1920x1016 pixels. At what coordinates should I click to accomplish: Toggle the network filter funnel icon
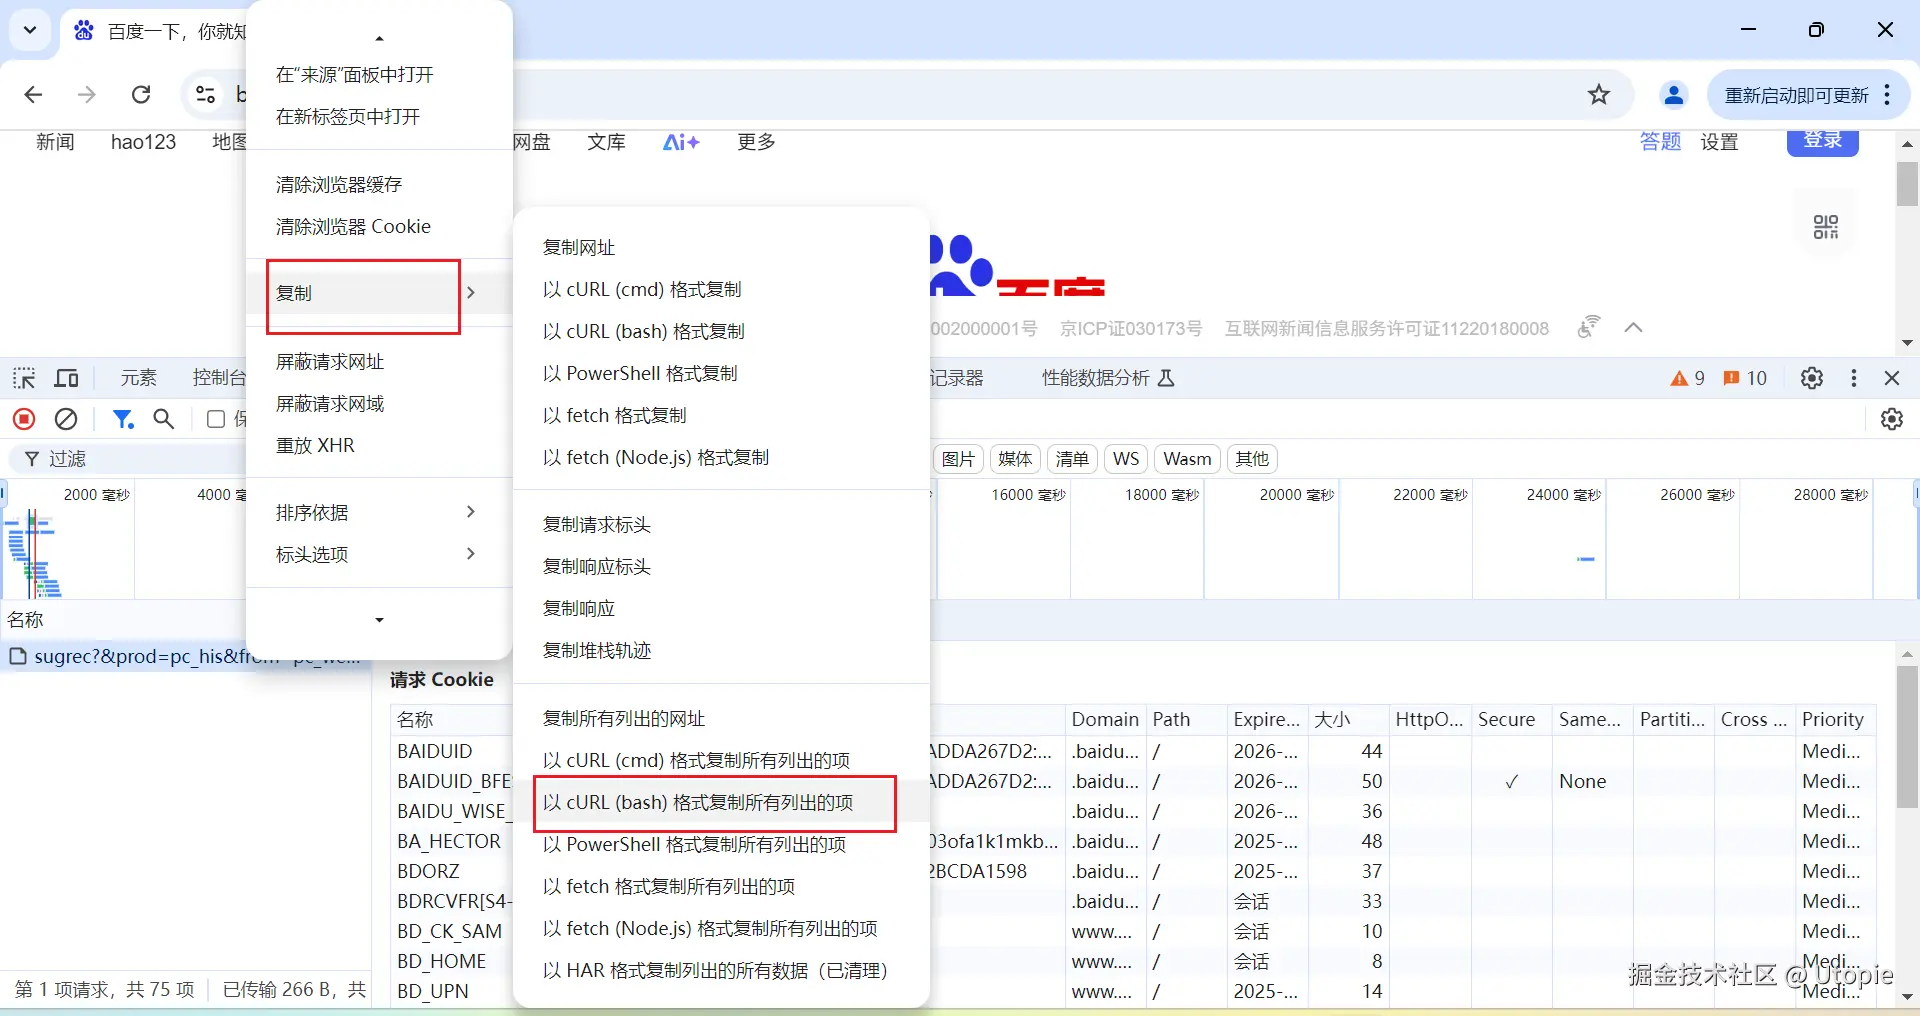tap(123, 419)
